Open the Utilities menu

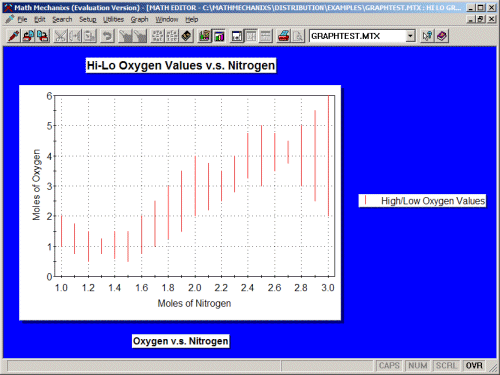tap(113, 20)
